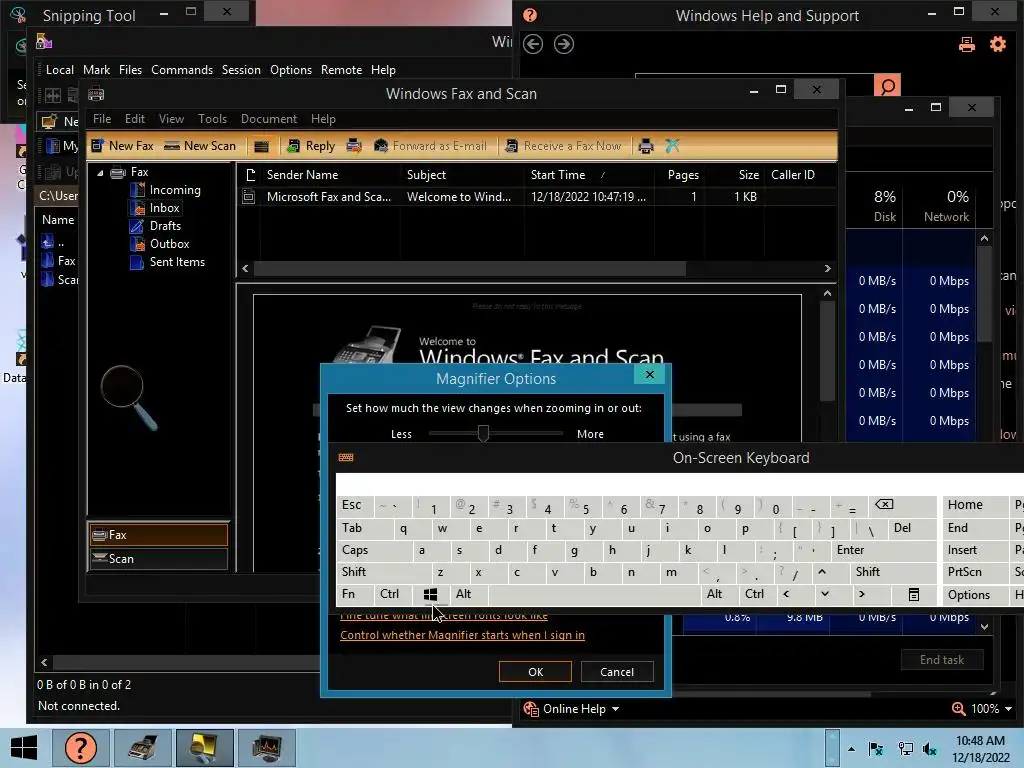Open Commands menu in file manager window
This screenshot has width=1024, height=768.
click(182, 70)
